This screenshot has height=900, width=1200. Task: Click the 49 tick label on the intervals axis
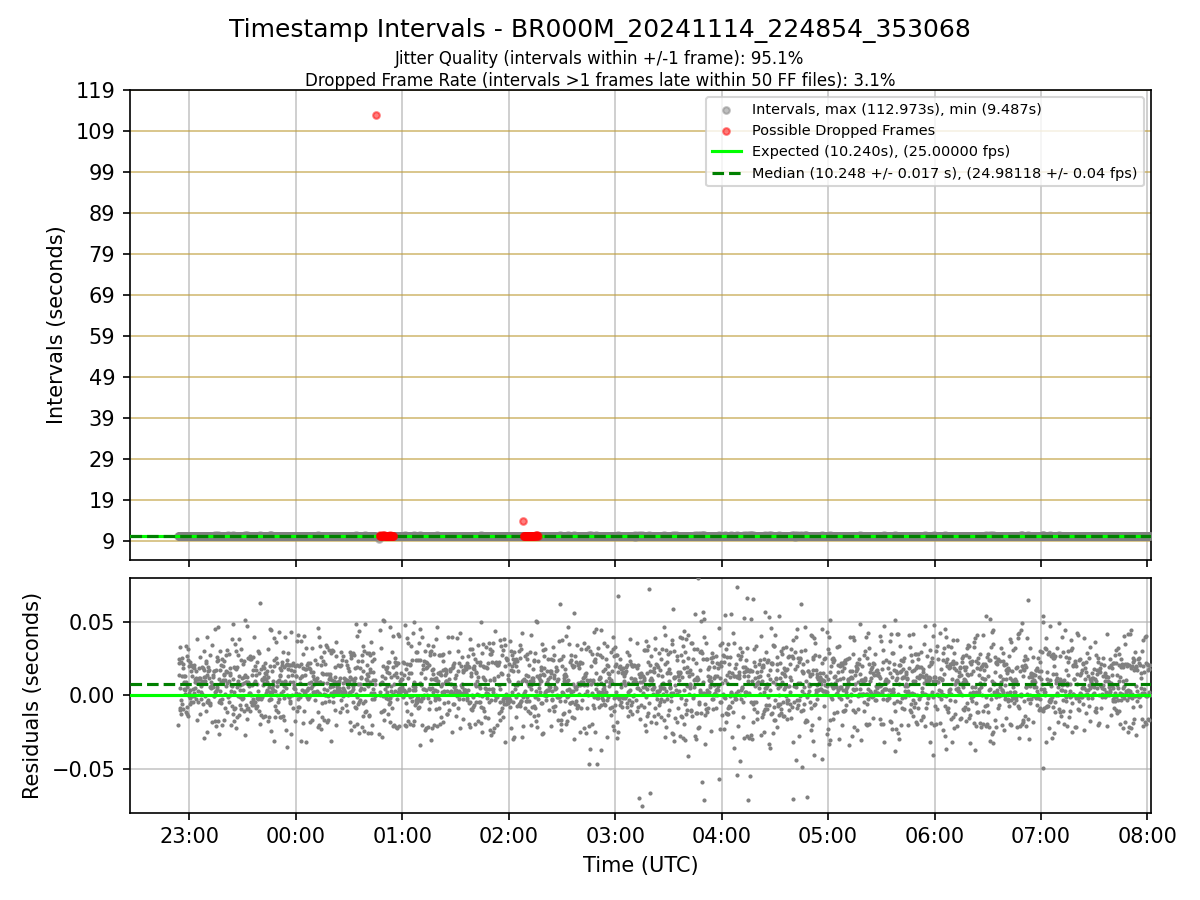(104, 378)
